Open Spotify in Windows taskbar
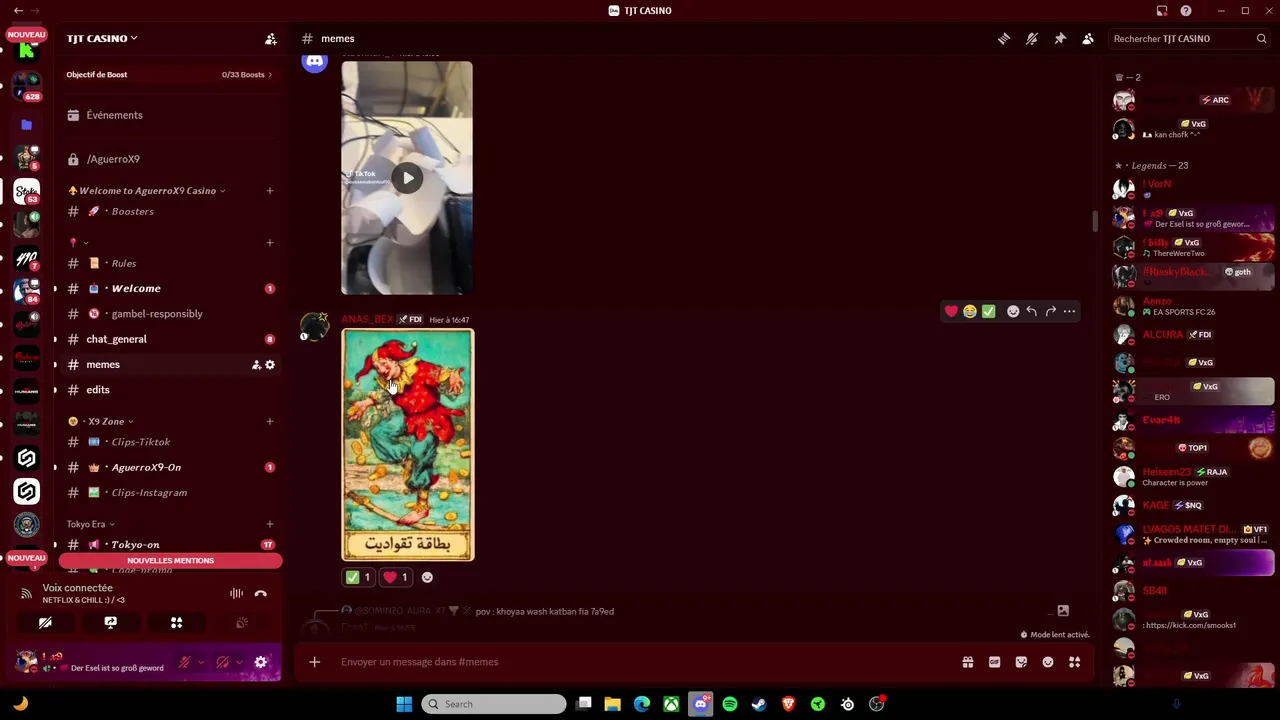The width and height of the screenshot is (1280, 720). tap(730, 704)
